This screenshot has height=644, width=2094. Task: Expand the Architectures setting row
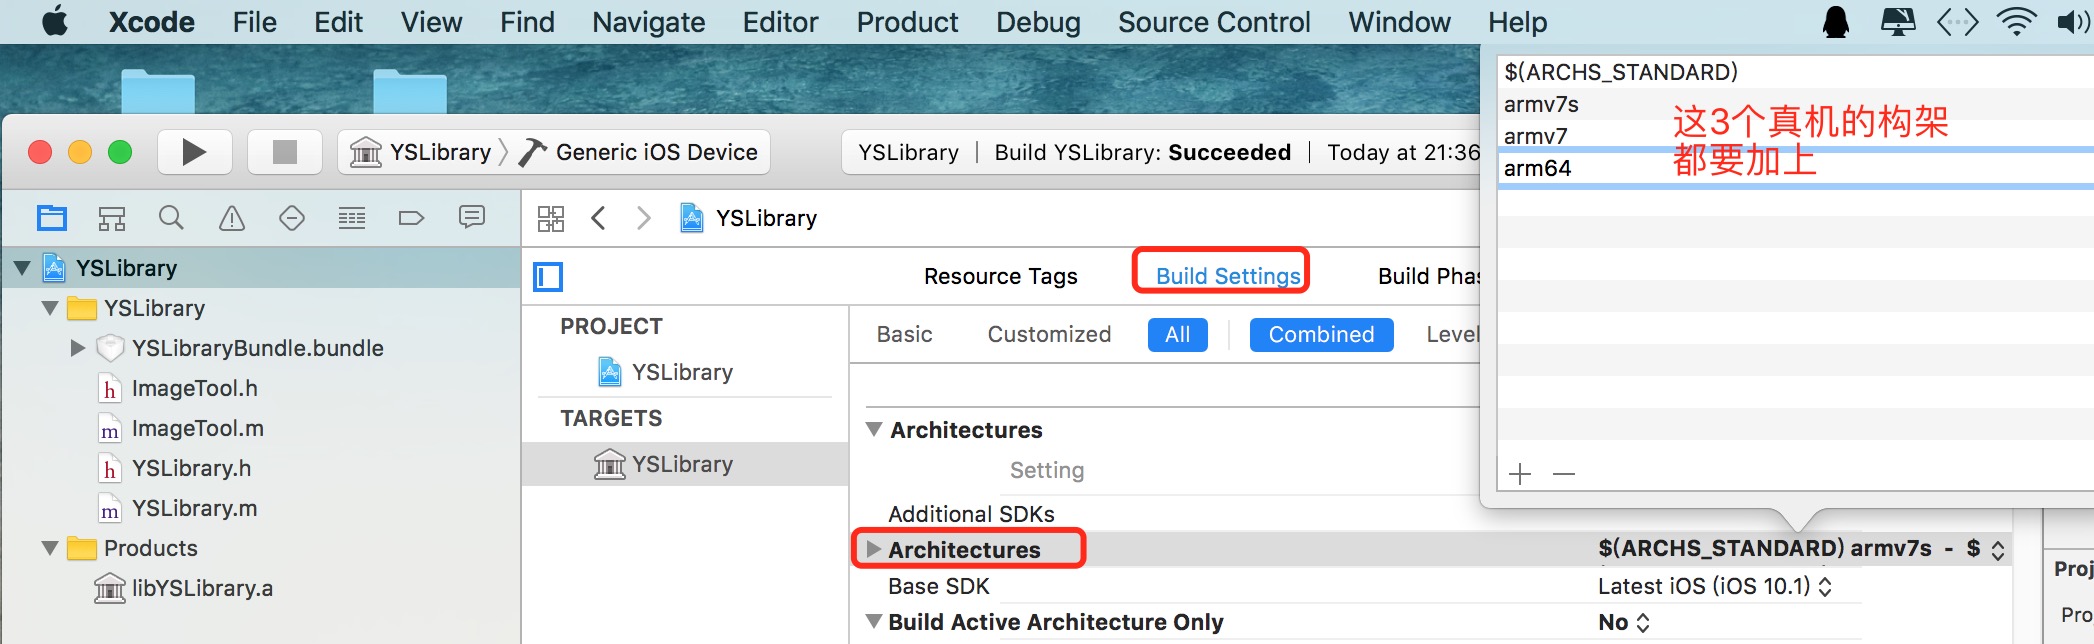coord(874,550)
